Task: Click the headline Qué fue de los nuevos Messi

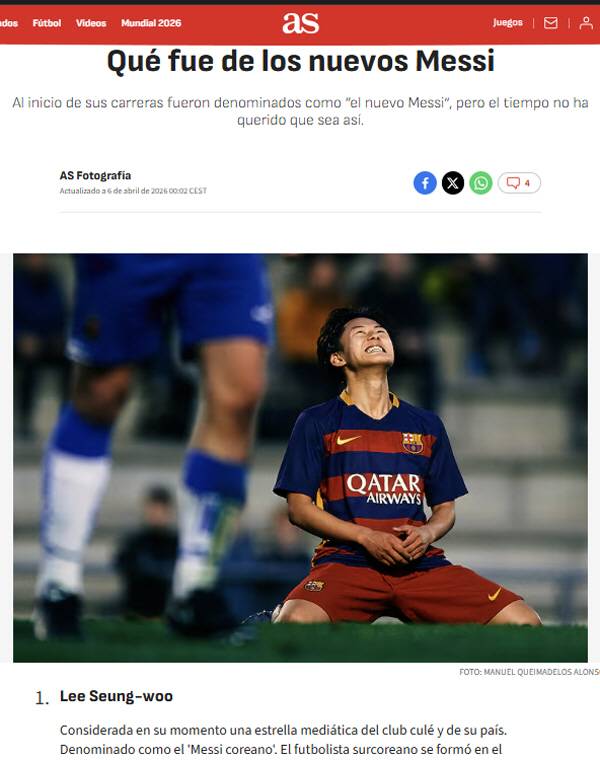Action: pos(300,61)
